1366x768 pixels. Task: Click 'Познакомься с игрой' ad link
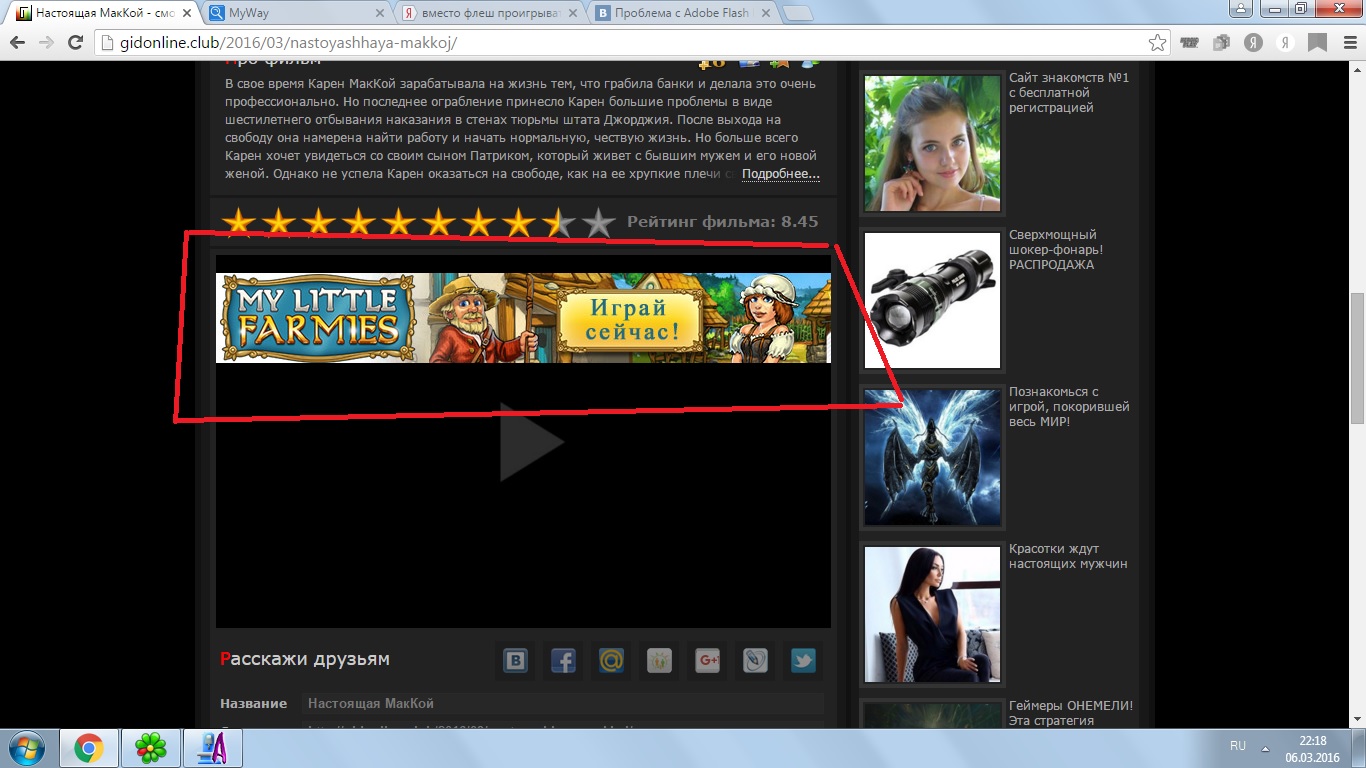tap(1069, 407)
